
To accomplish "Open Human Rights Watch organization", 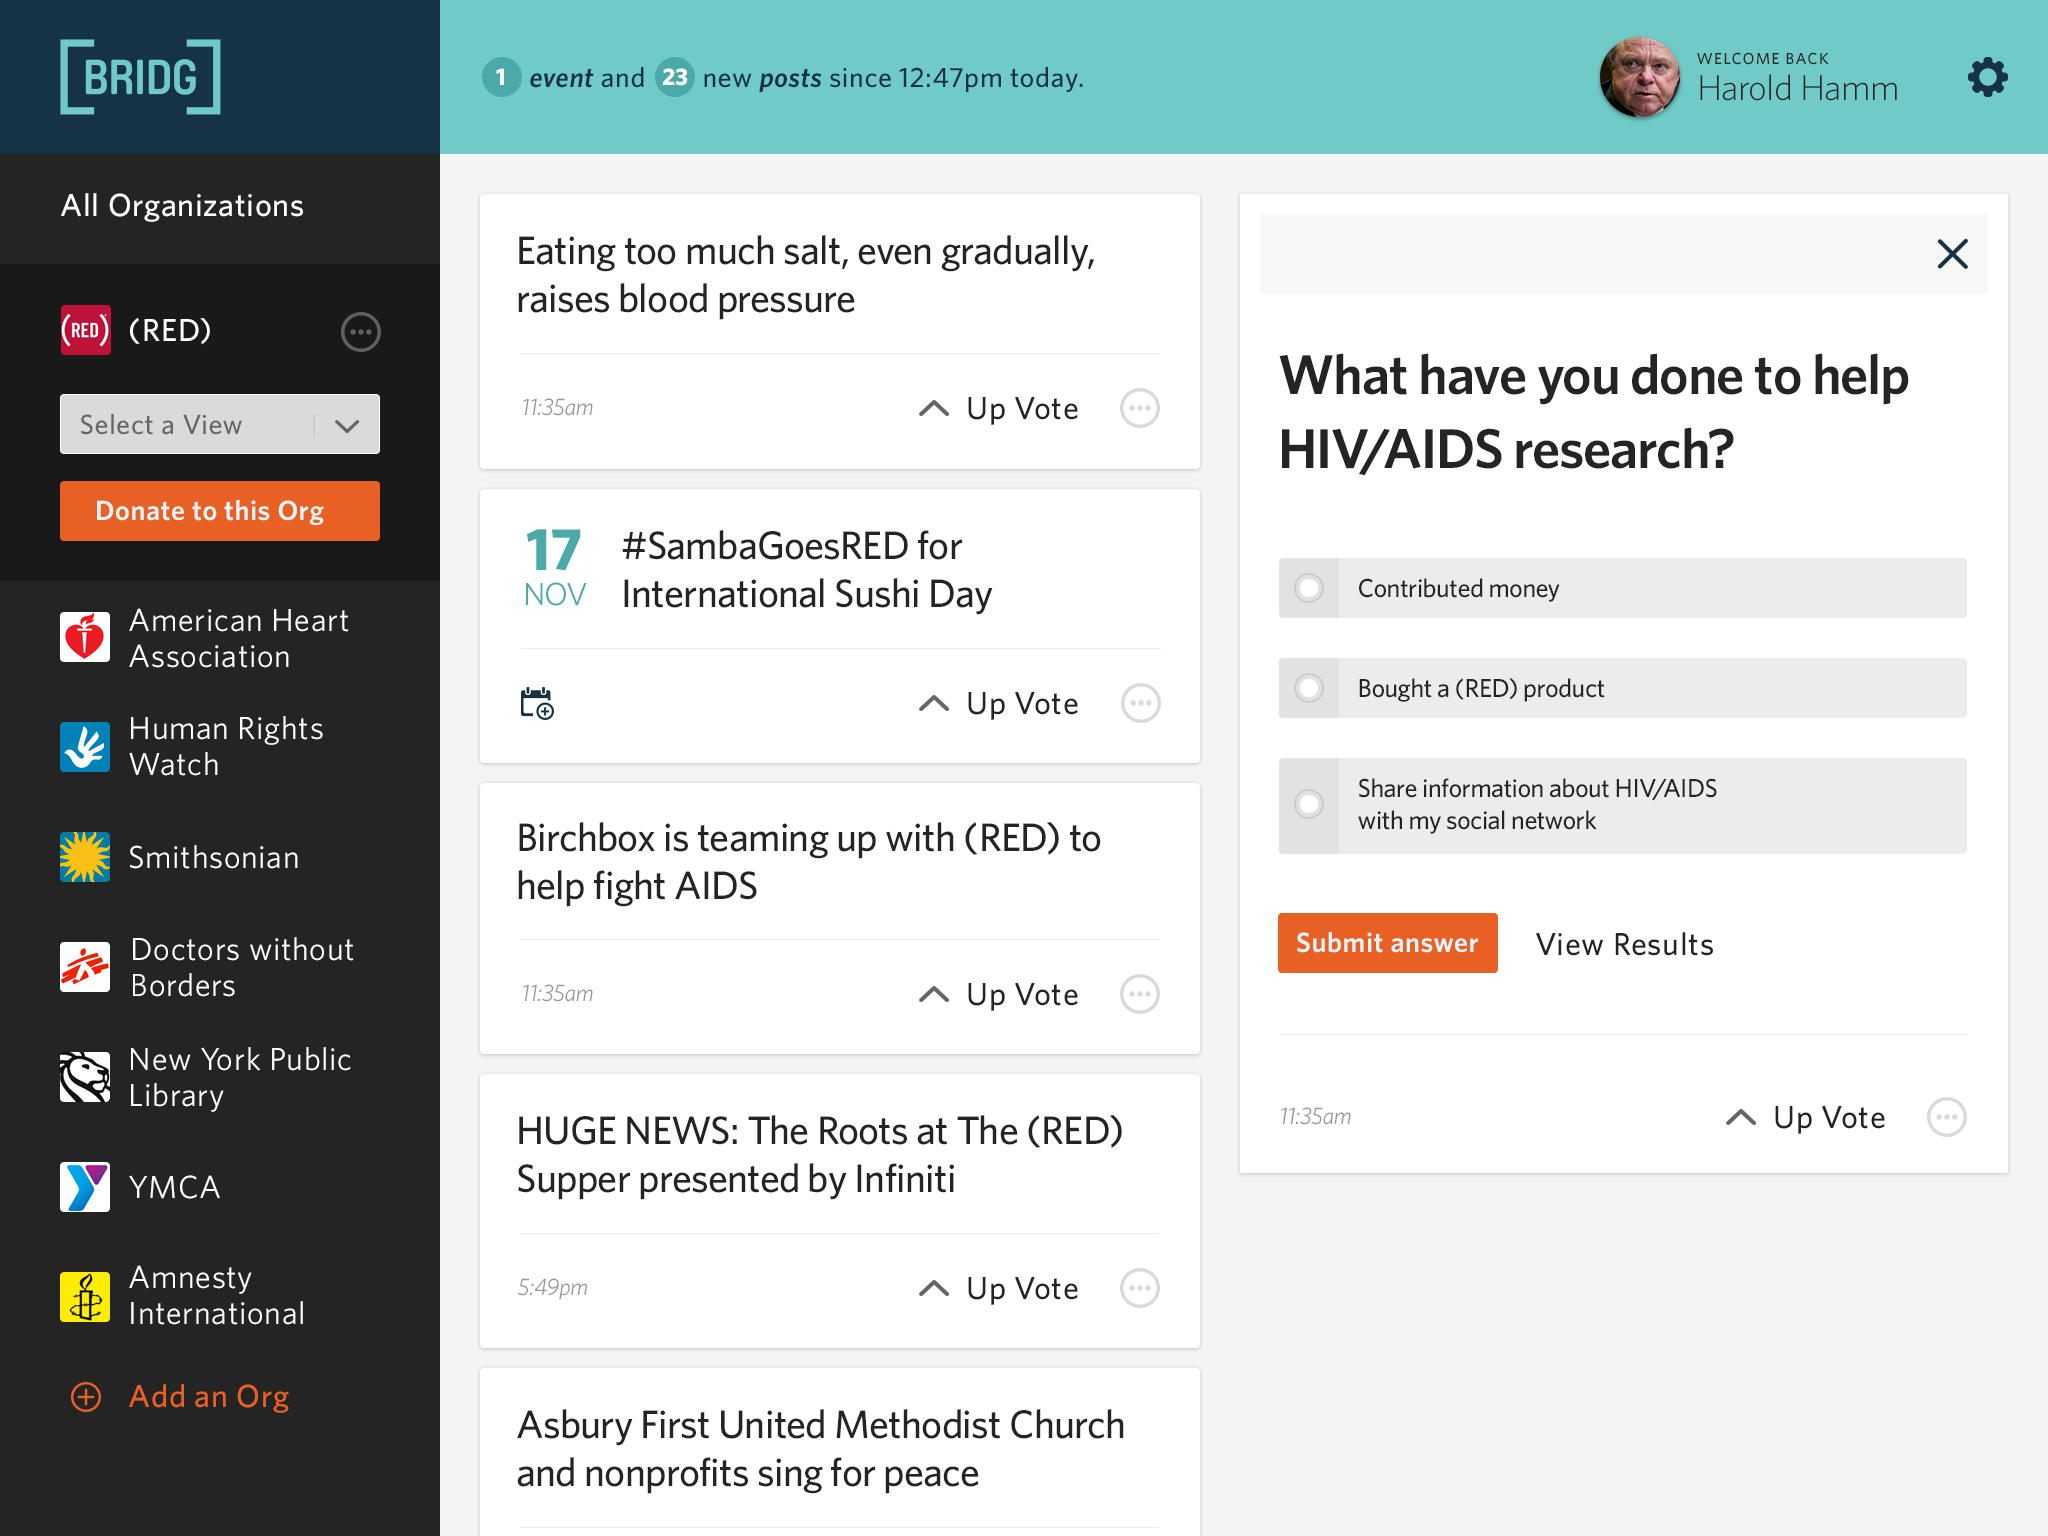I will (x=226, y=746).
